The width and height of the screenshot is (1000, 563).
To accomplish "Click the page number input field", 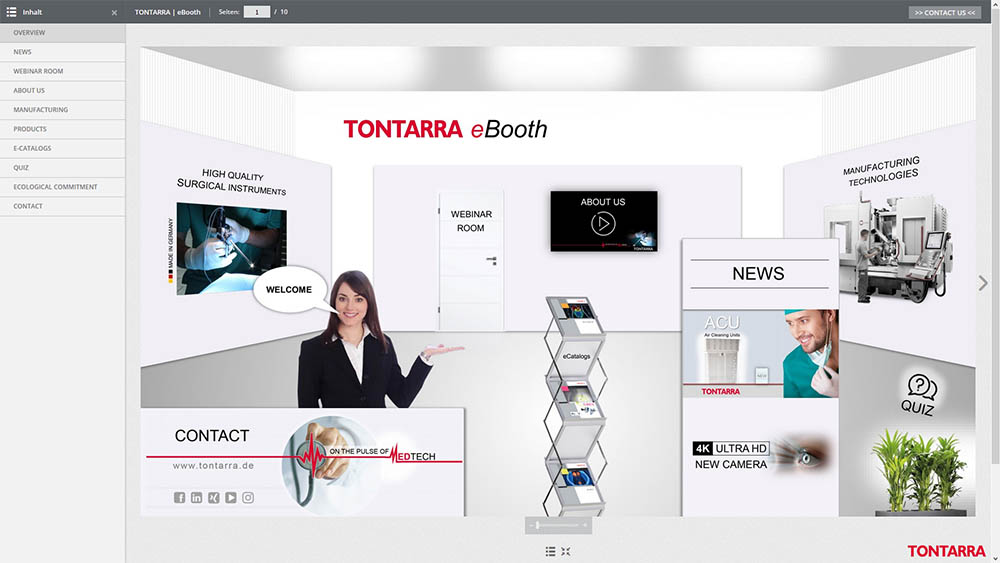I will tap(257, 12).
